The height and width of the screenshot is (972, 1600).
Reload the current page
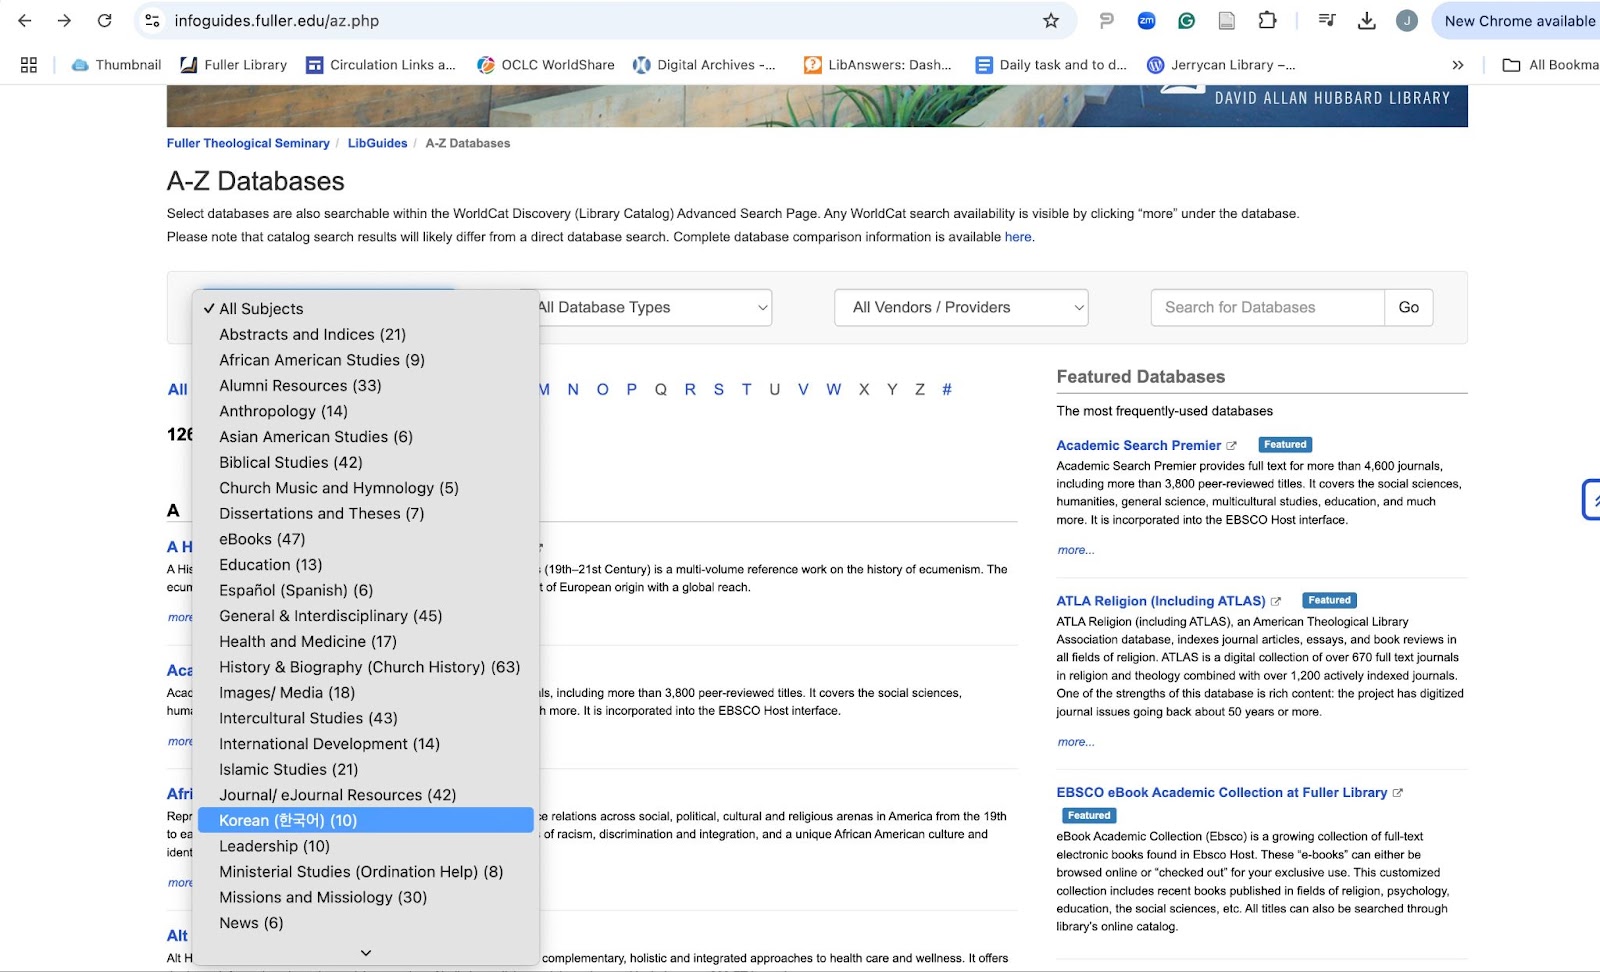(104, 21)
